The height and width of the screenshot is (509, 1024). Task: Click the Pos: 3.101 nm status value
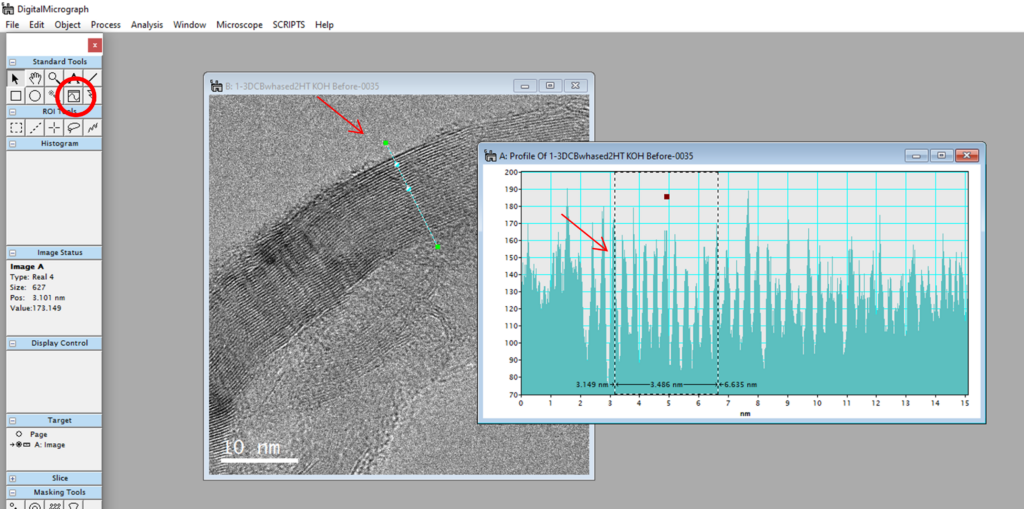point(37,297)
